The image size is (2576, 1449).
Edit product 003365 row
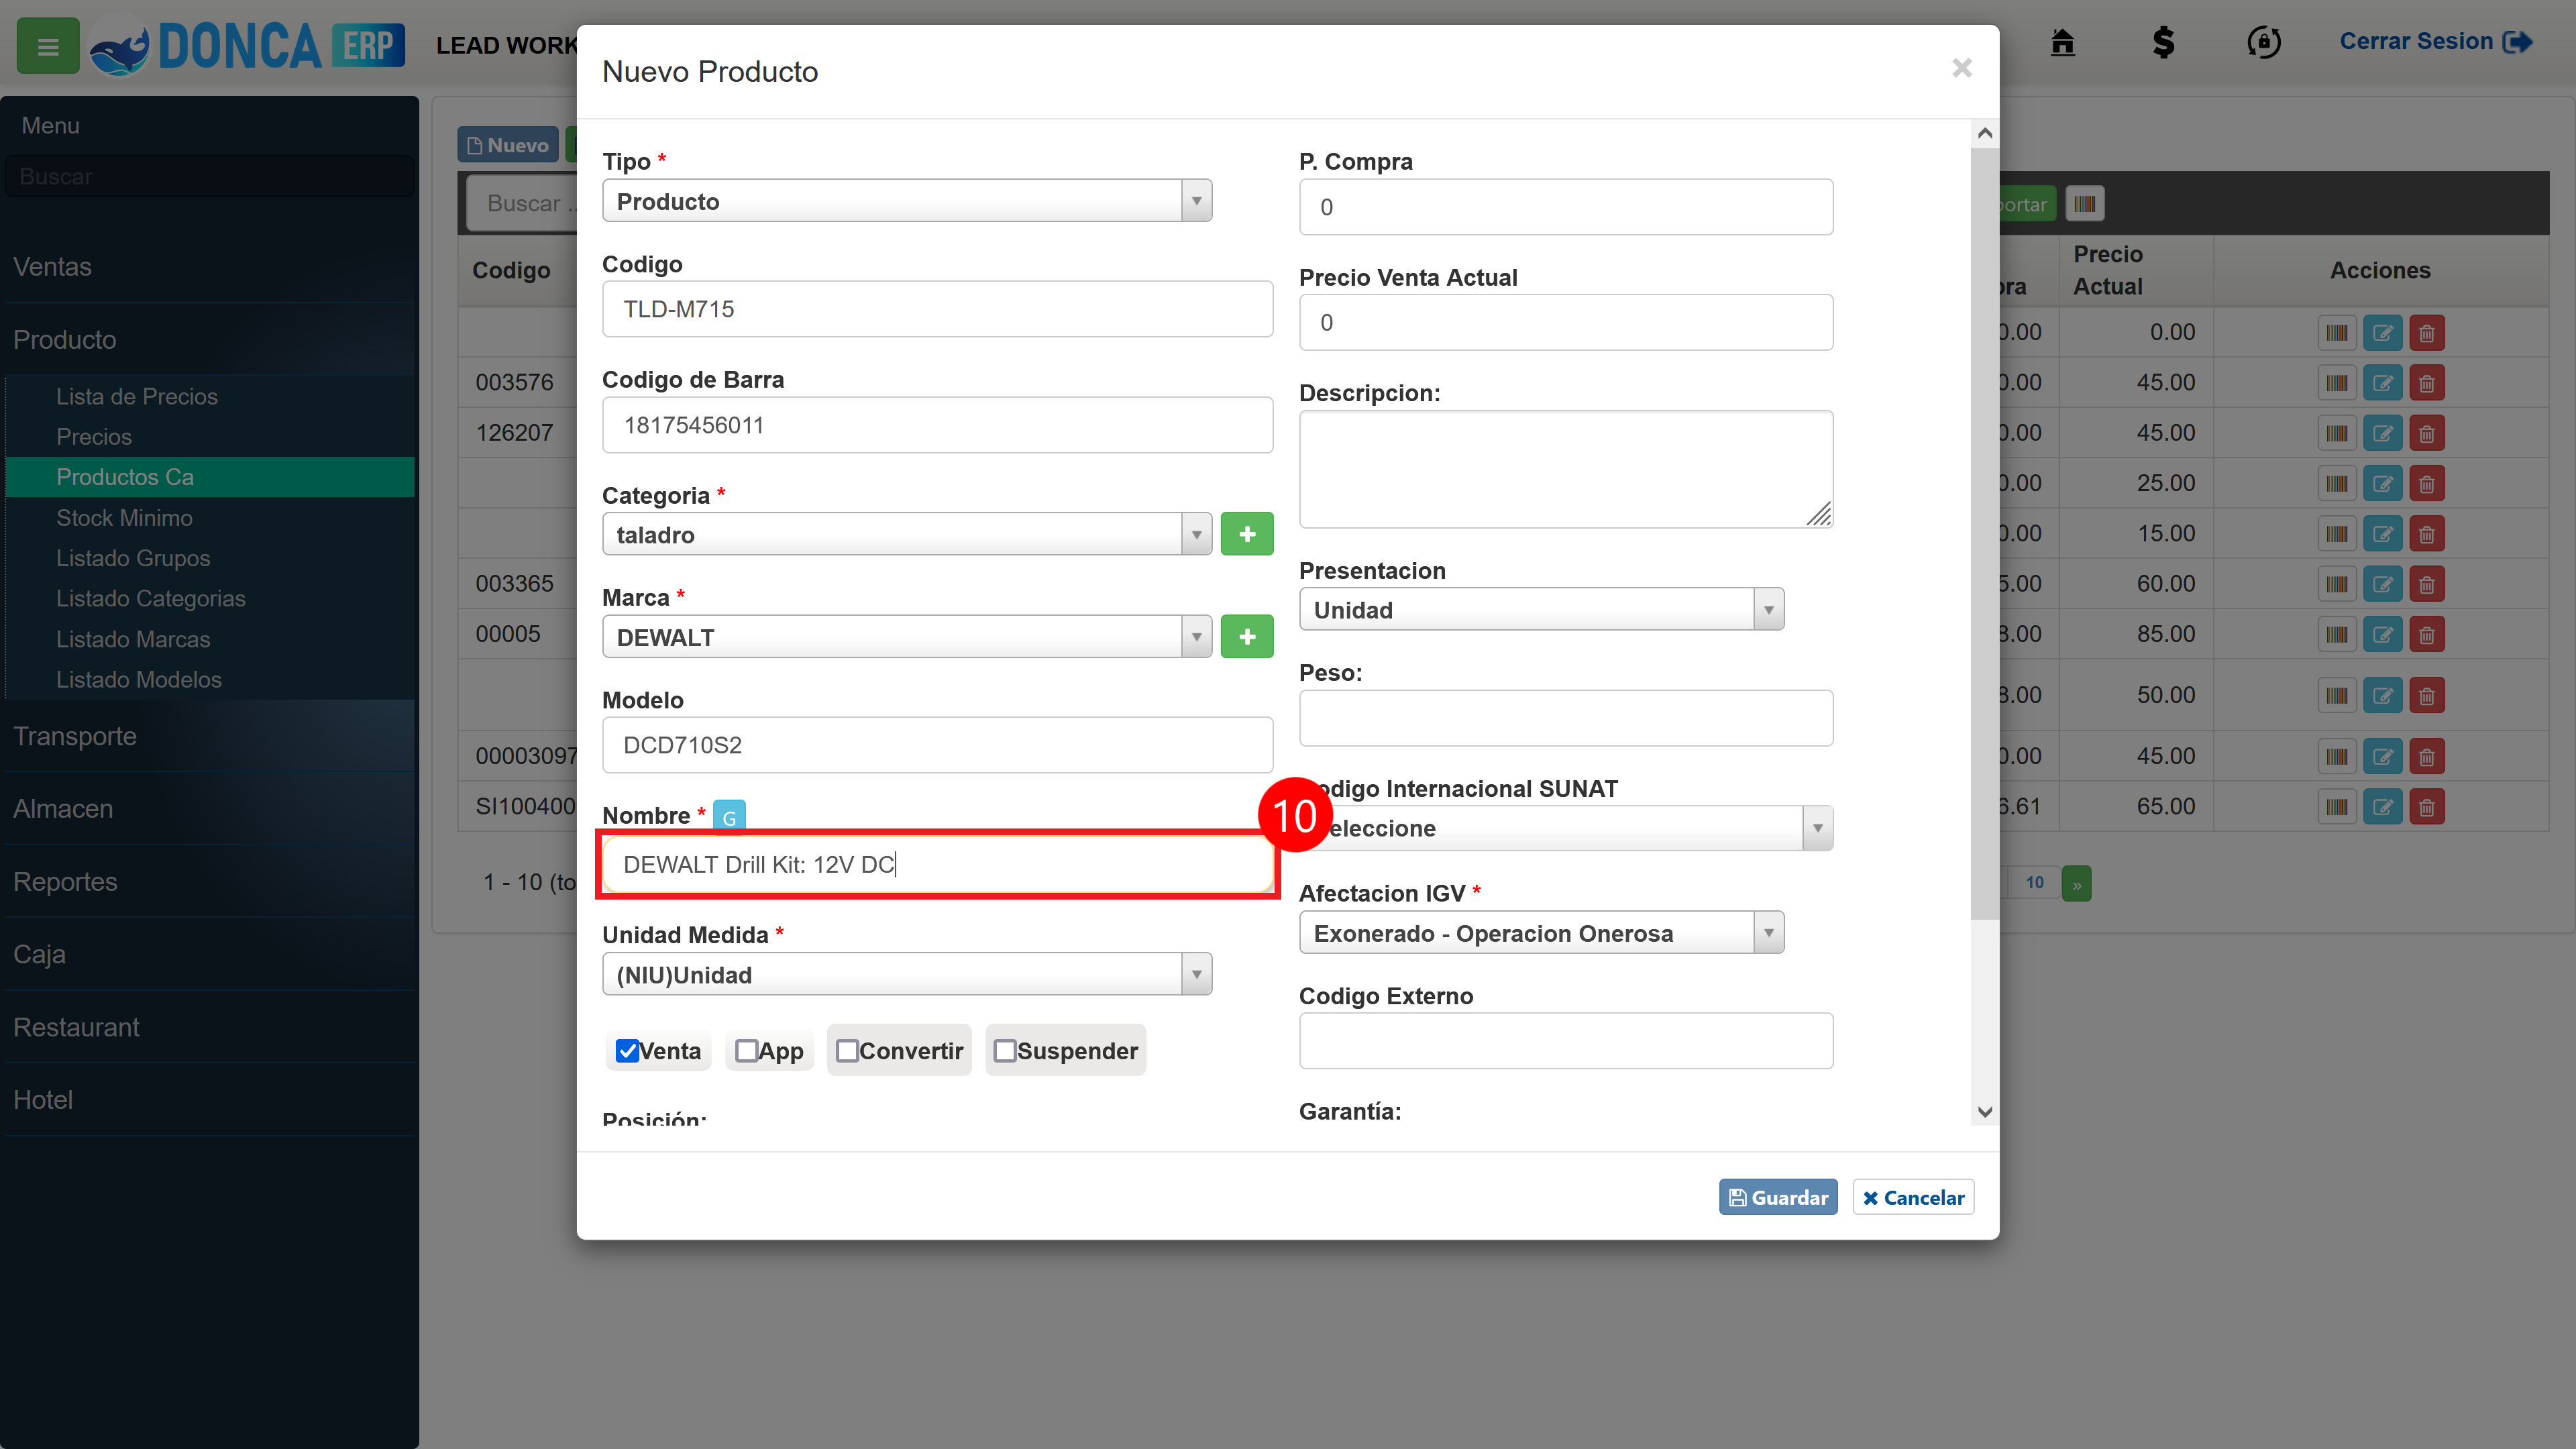coord(2382,584)
